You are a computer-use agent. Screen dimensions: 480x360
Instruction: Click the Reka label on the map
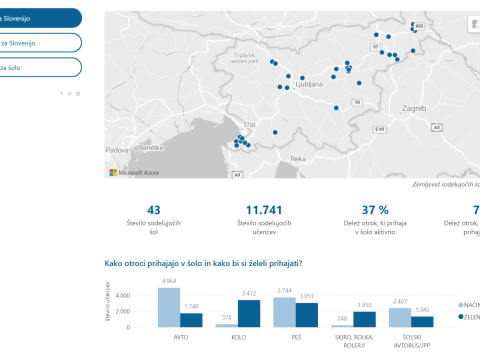coord(298,159)
